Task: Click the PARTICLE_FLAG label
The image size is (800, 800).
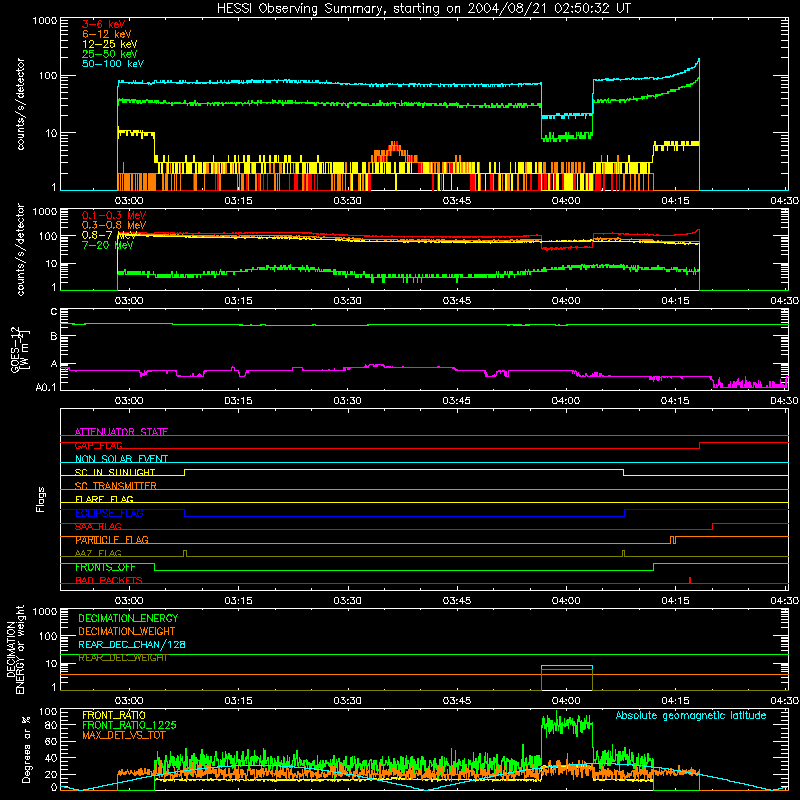Action: point(112,540)
